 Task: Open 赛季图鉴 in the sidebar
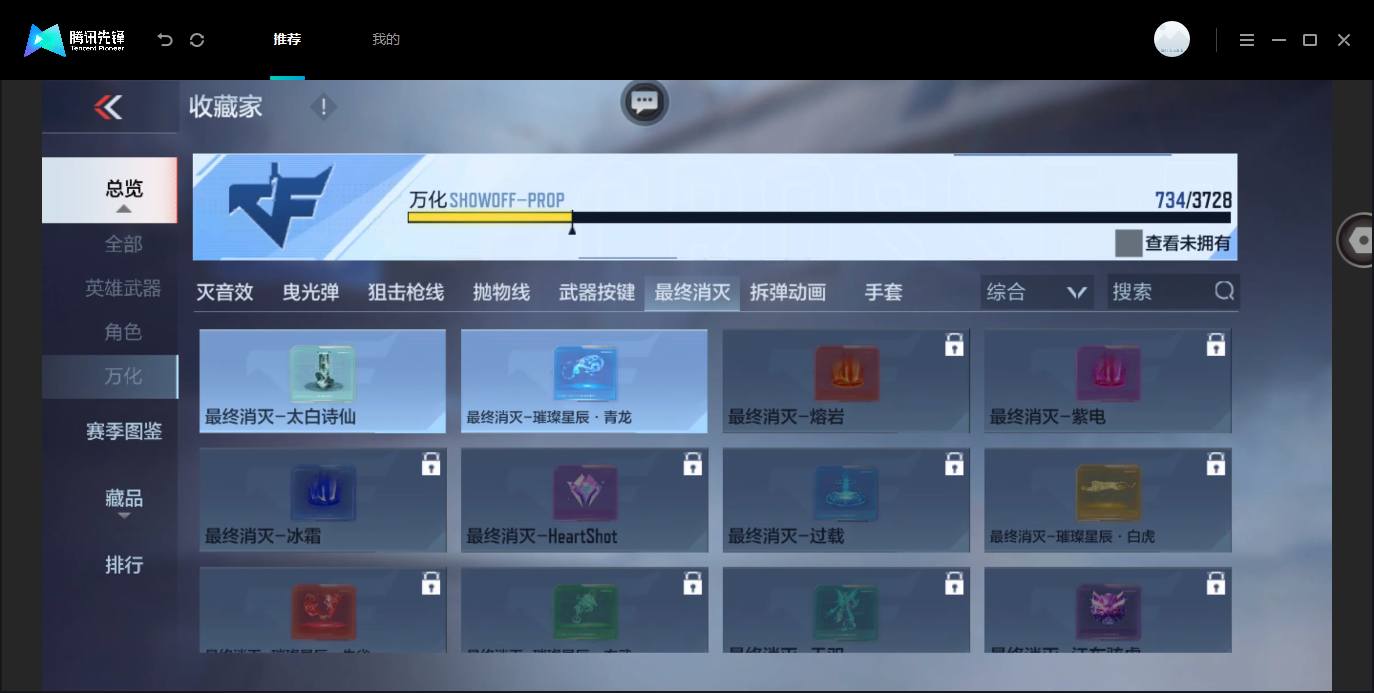pyautogui.click(x=124, y=431)
